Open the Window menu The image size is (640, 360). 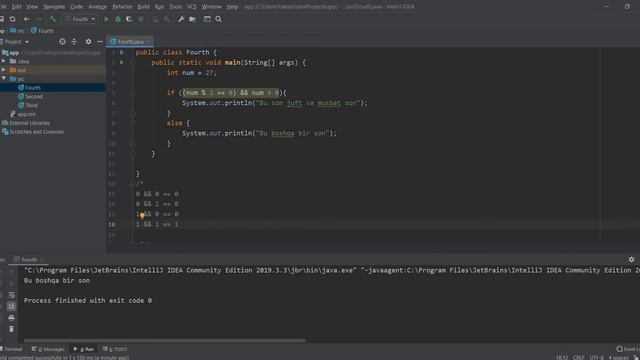tap(211, 7)
